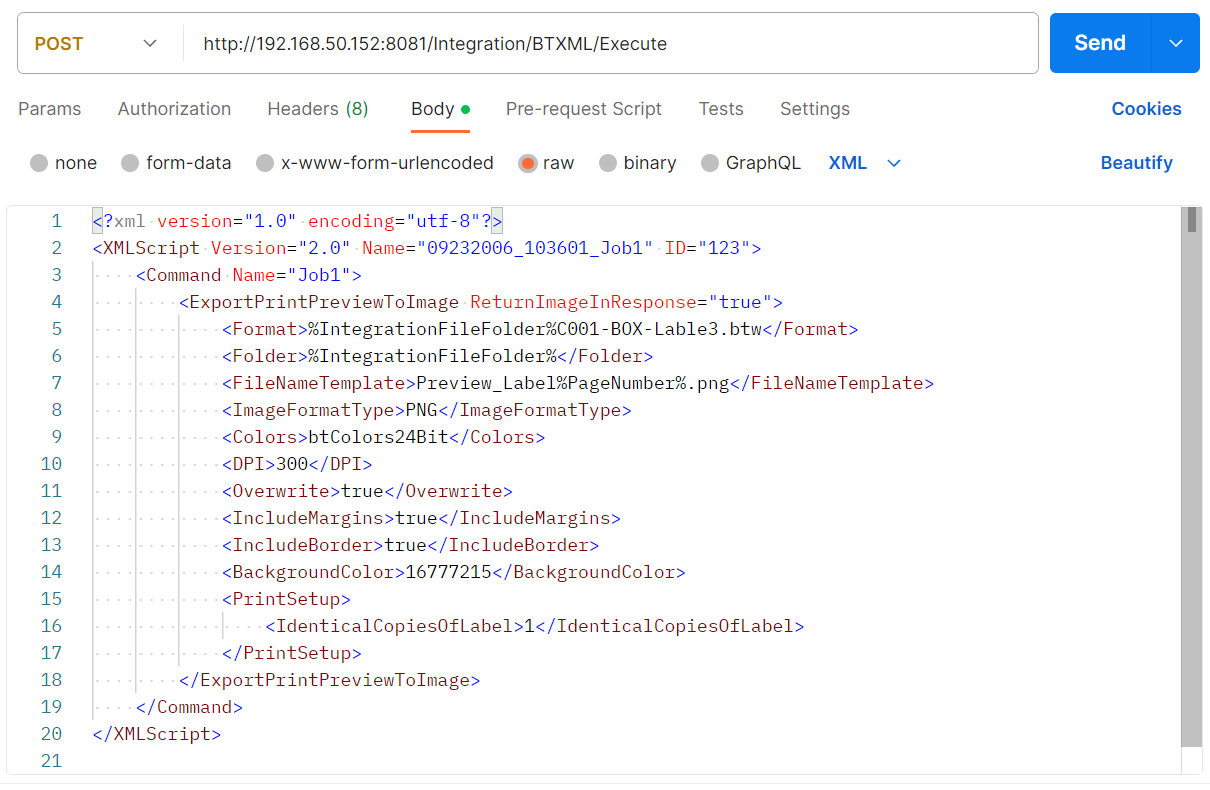The height and width of the screenshot is (790, 1210).
Task: Switch to the Params tab
Action: click(x=50, y=109)
